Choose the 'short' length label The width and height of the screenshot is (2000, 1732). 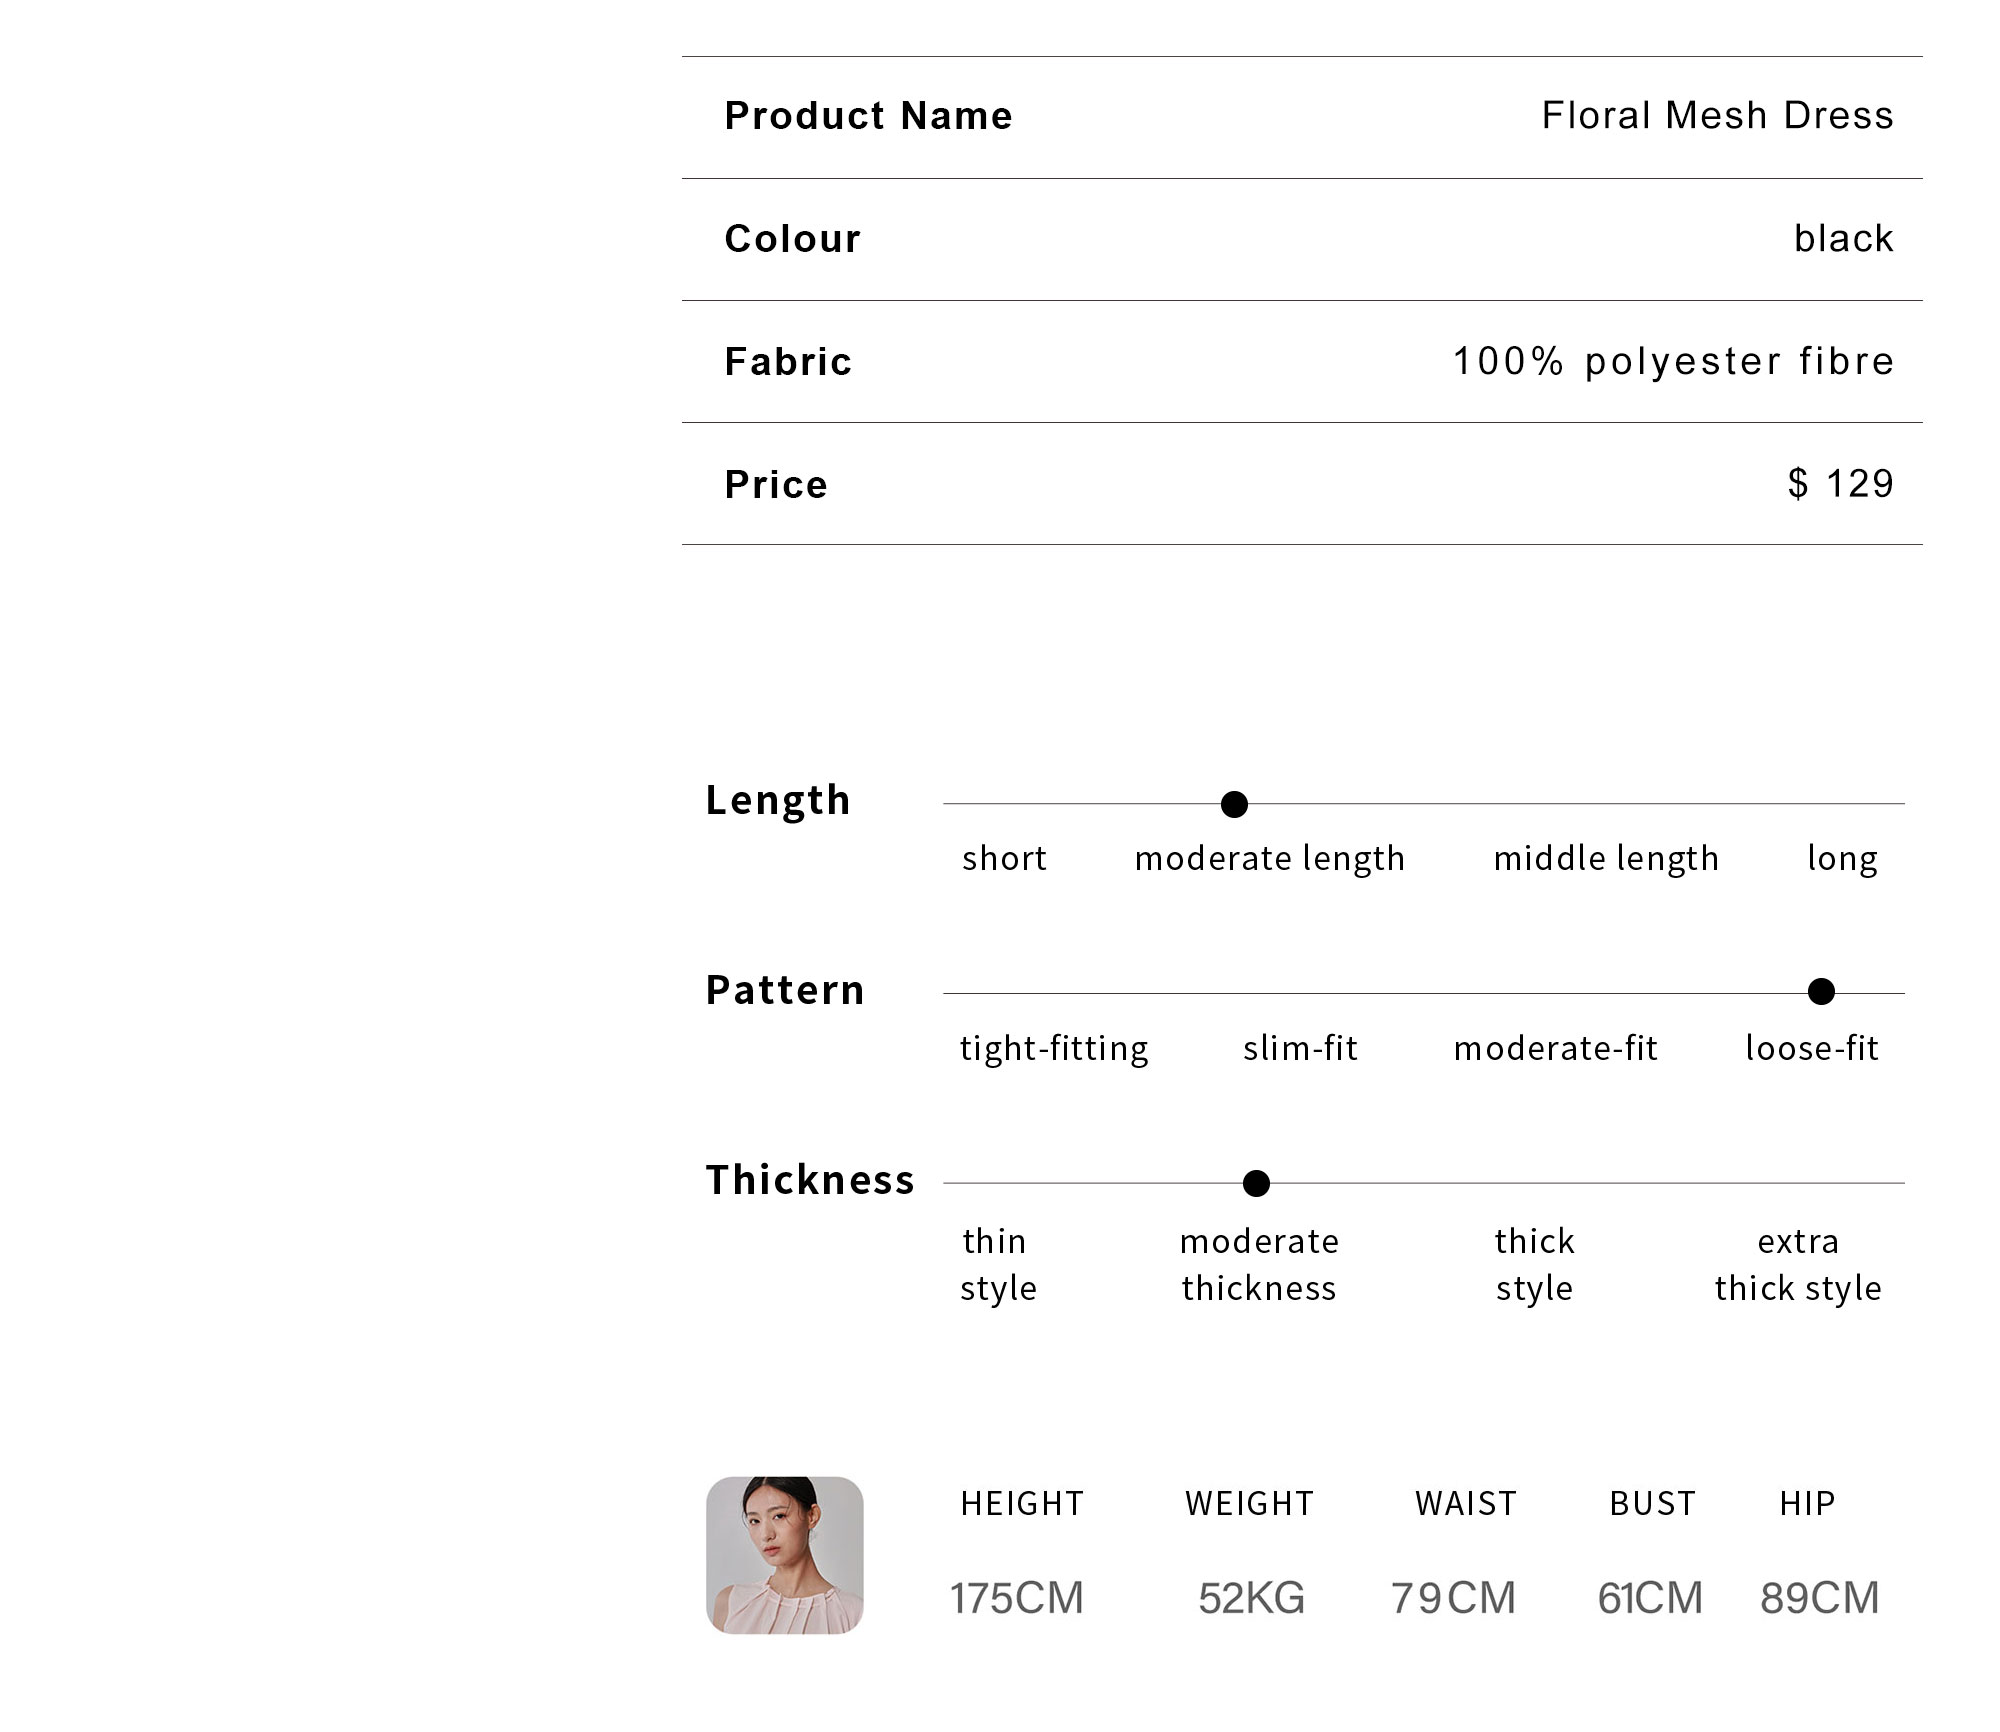pyautogui.click(x=1004, y=858)
